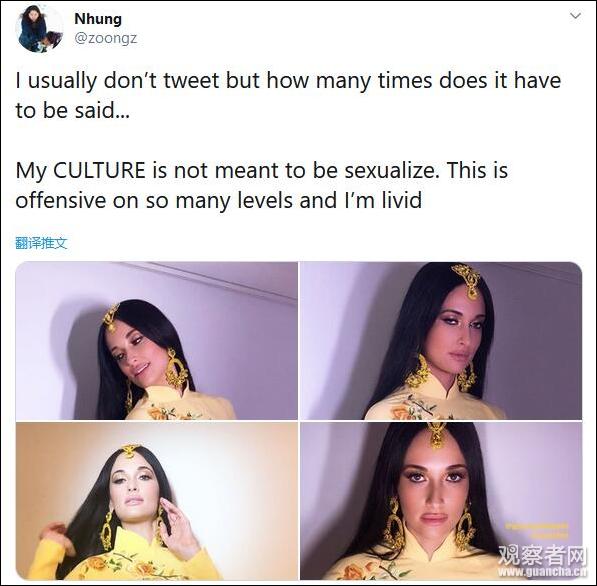Open the top-right photo of the tweet

(x=441, y=341)
